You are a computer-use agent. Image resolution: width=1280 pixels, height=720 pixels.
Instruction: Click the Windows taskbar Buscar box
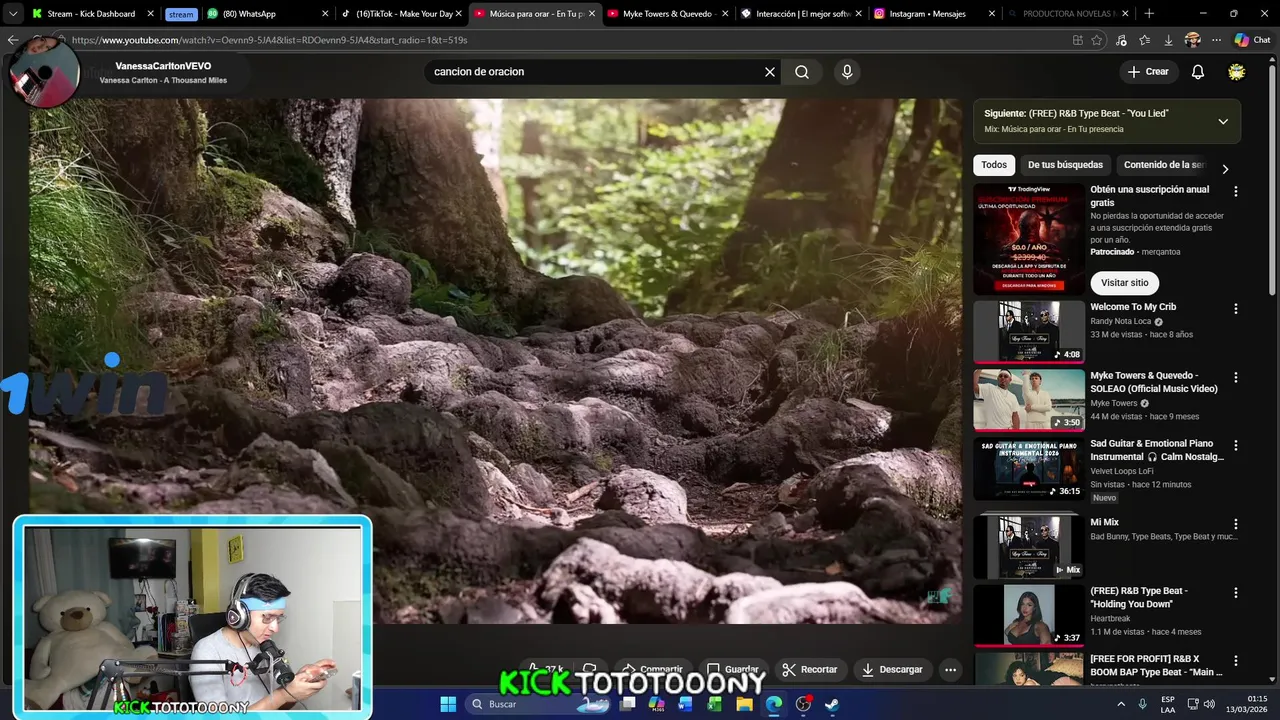pyautogui.click(x=538, y=704)
